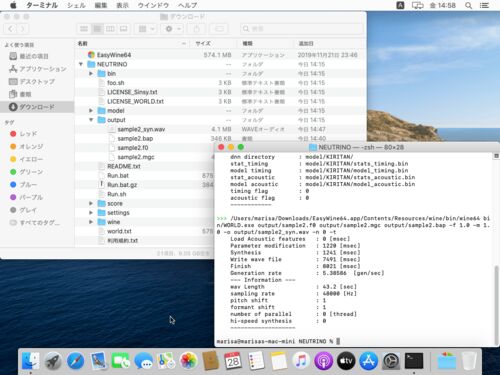Open the ヘルプ menu

pos(187,5)
